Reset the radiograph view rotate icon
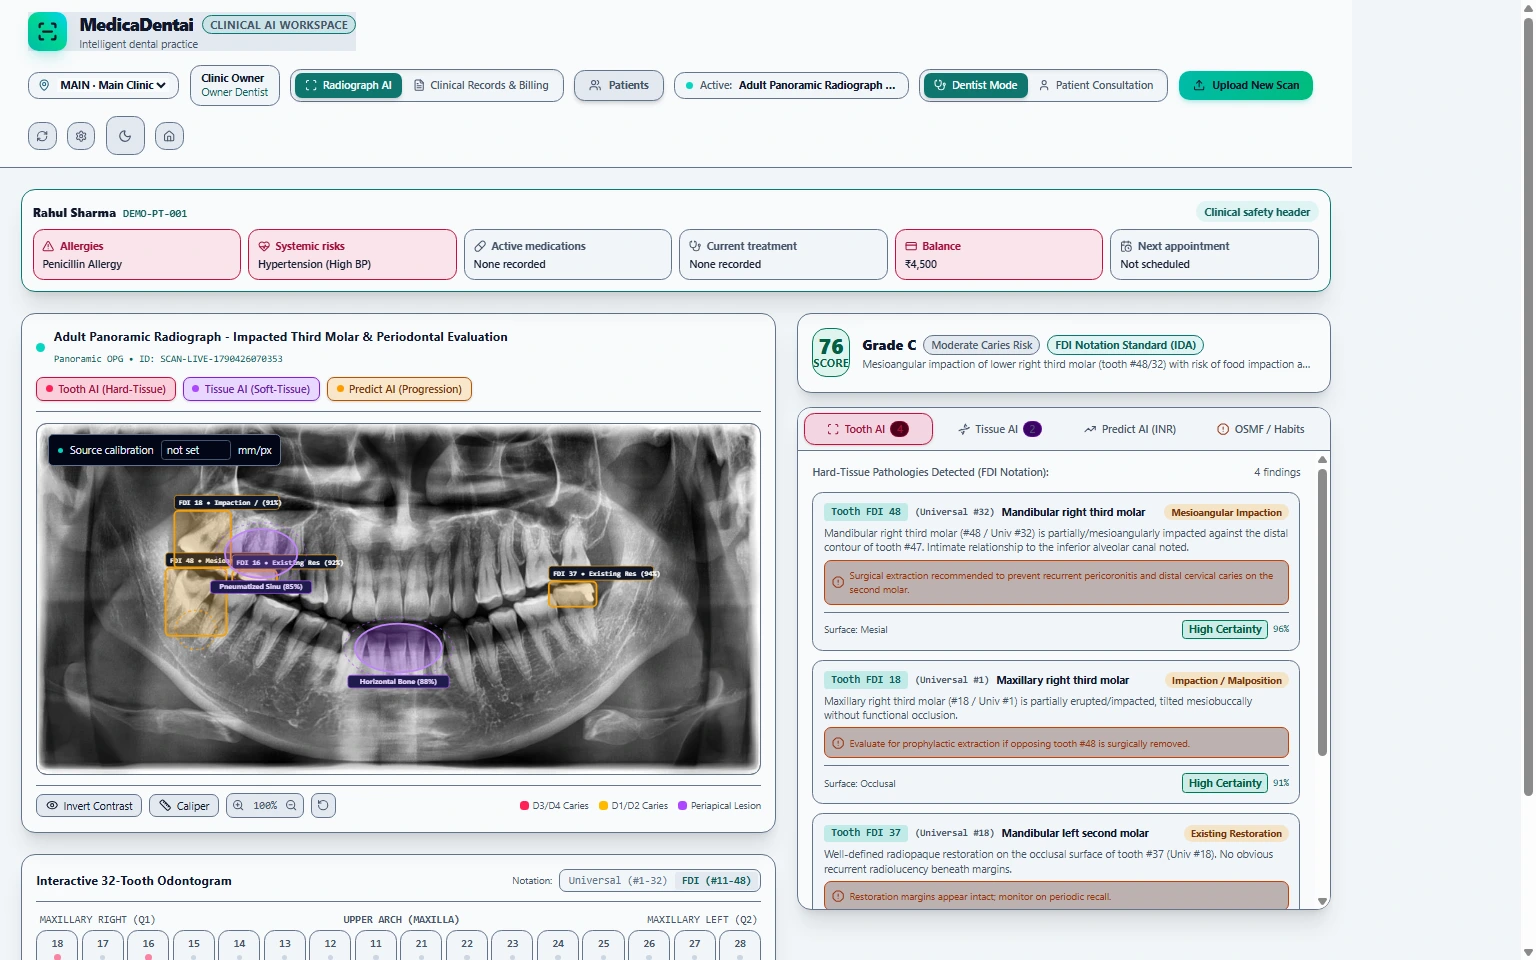This screenshot has height=960, width=1536. tap(323, 805)
